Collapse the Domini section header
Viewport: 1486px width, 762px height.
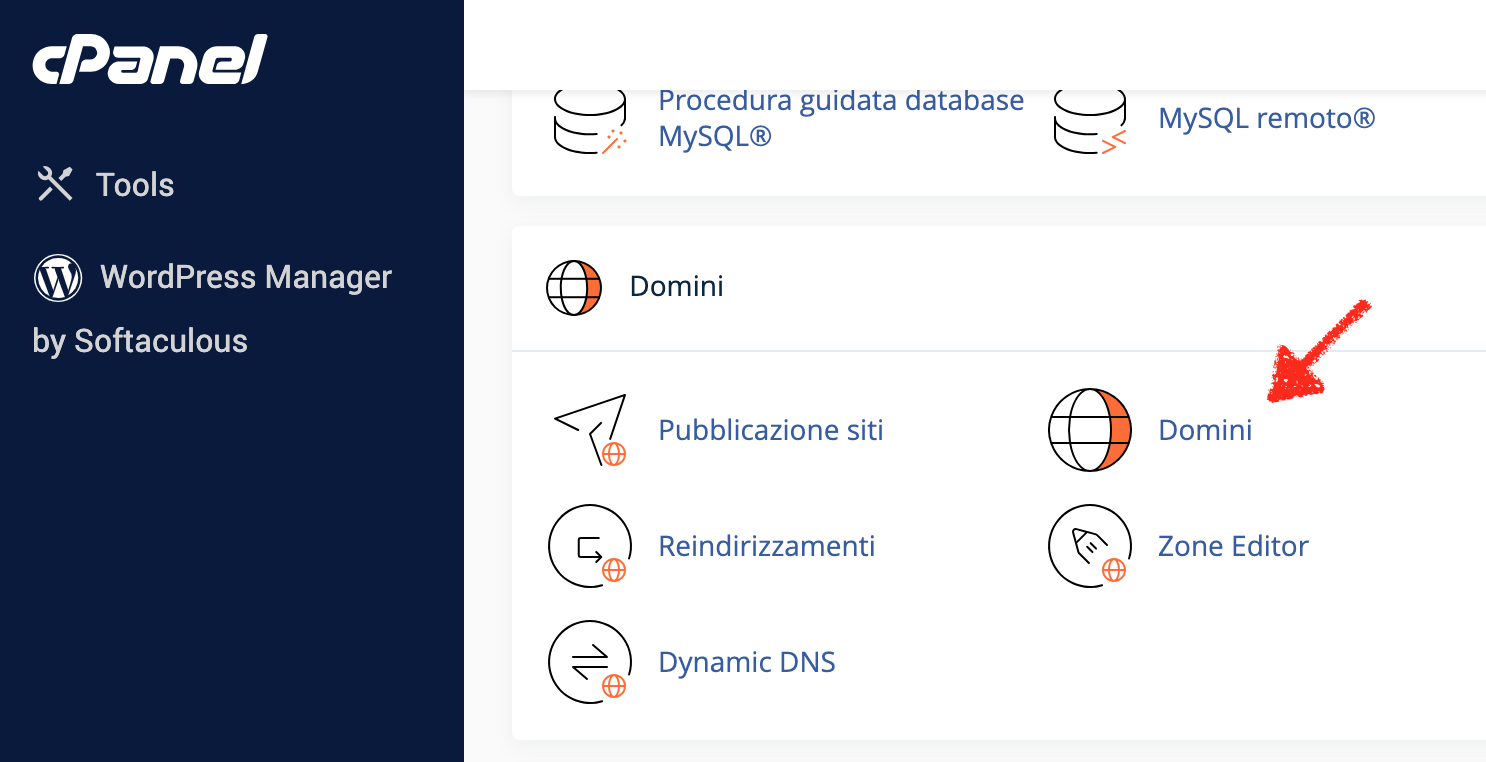[998, 287]
